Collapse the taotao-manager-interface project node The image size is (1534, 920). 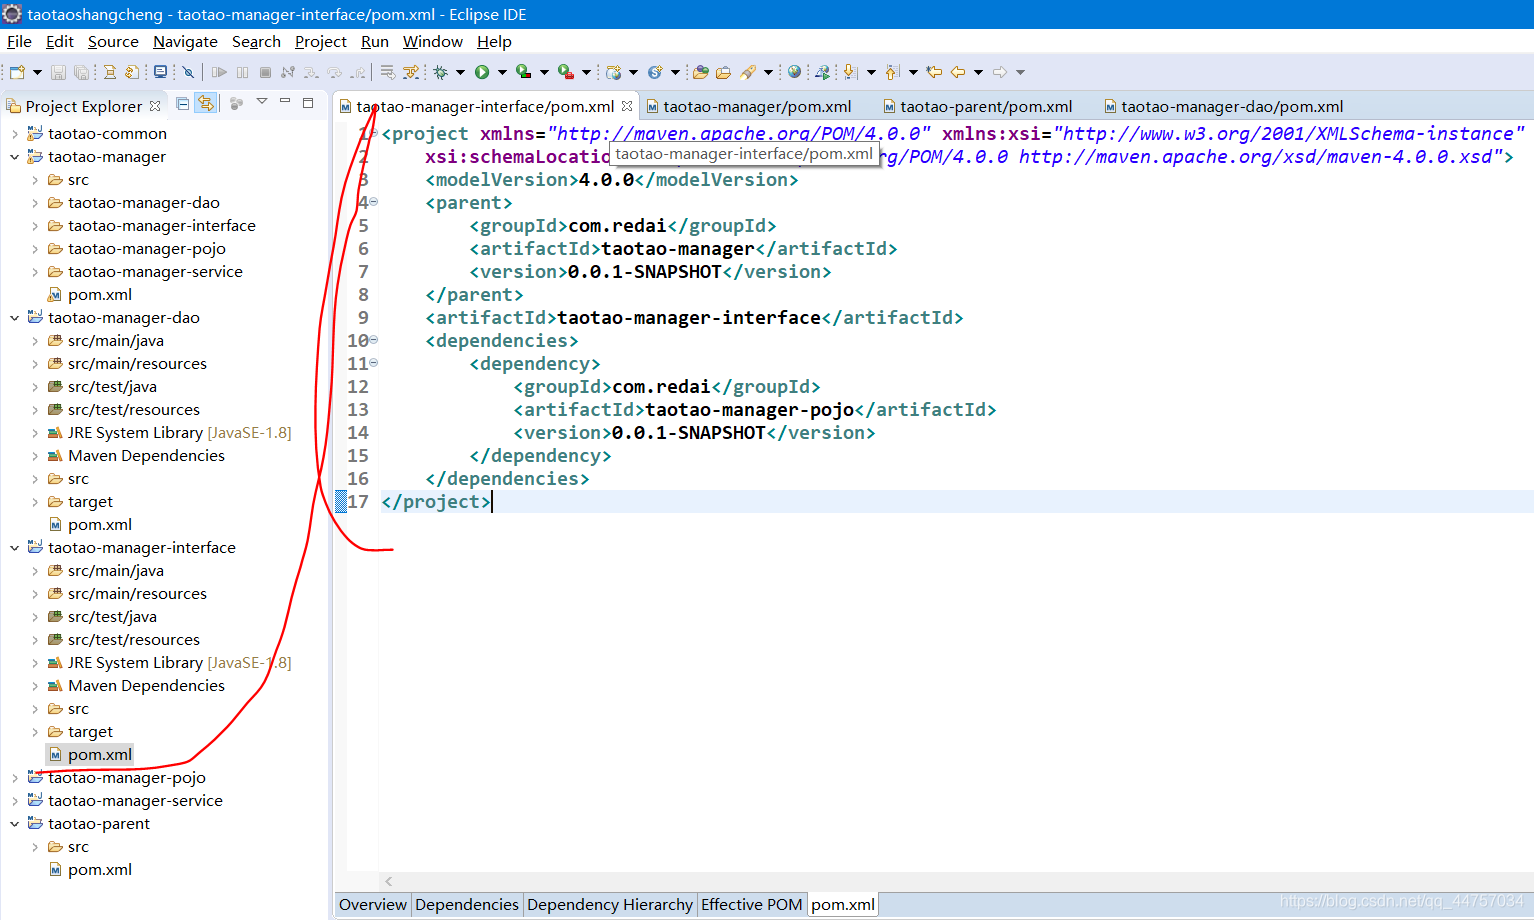tap(14, 548)
